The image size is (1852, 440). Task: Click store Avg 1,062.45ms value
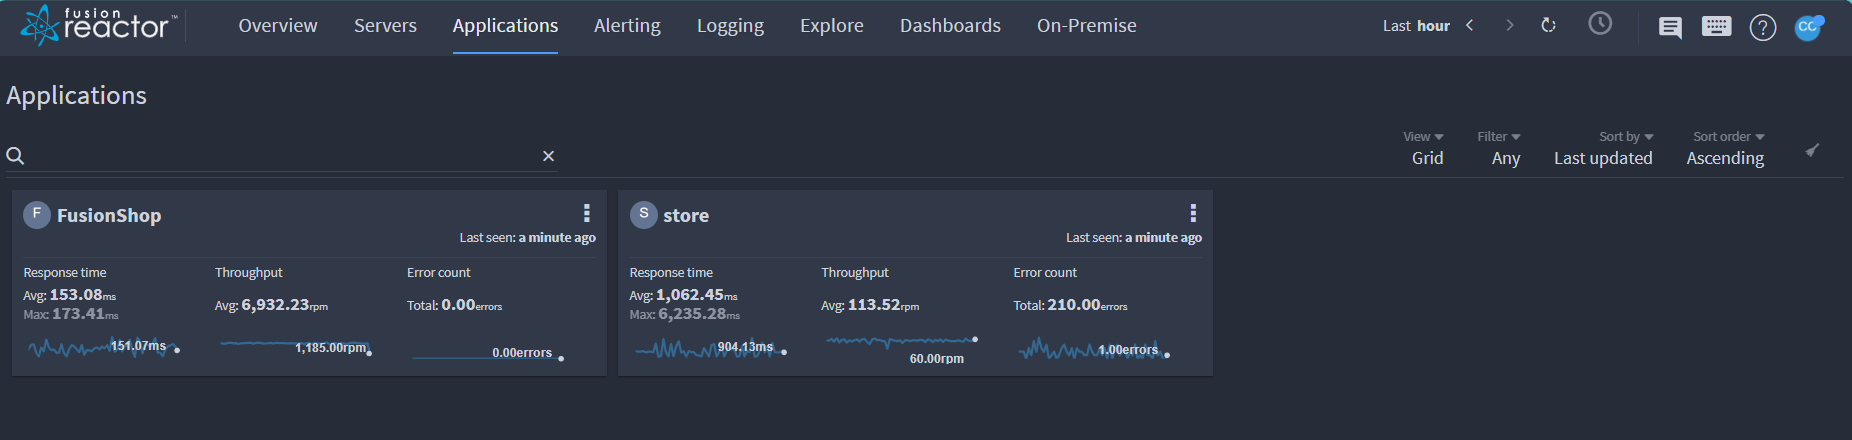coord(683,295)
